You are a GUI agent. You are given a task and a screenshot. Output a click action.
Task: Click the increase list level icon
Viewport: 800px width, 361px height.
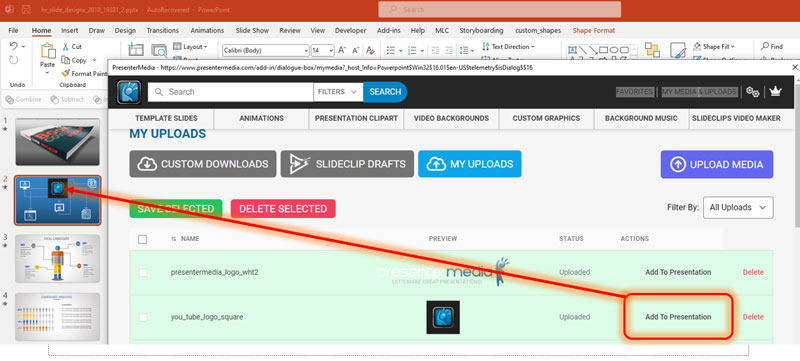449,50
